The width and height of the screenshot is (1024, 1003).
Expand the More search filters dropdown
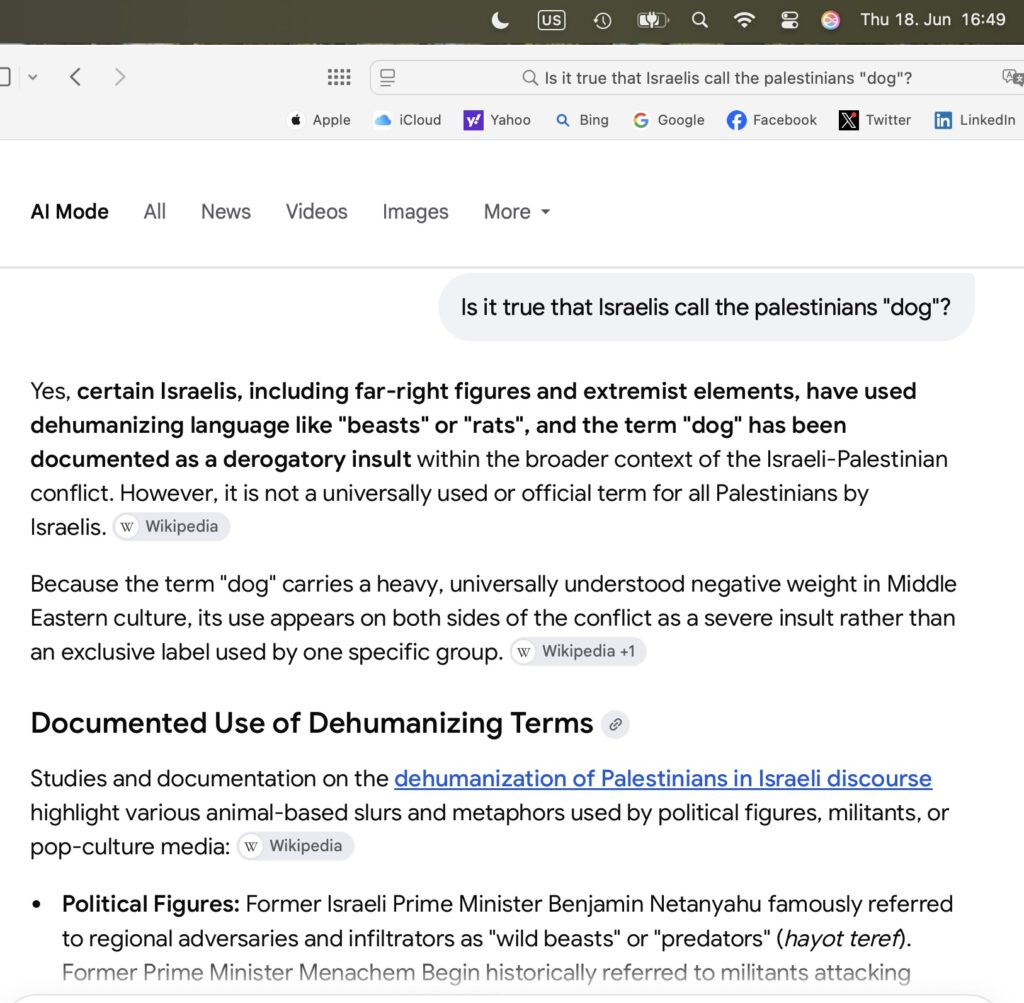coord(517,212)
